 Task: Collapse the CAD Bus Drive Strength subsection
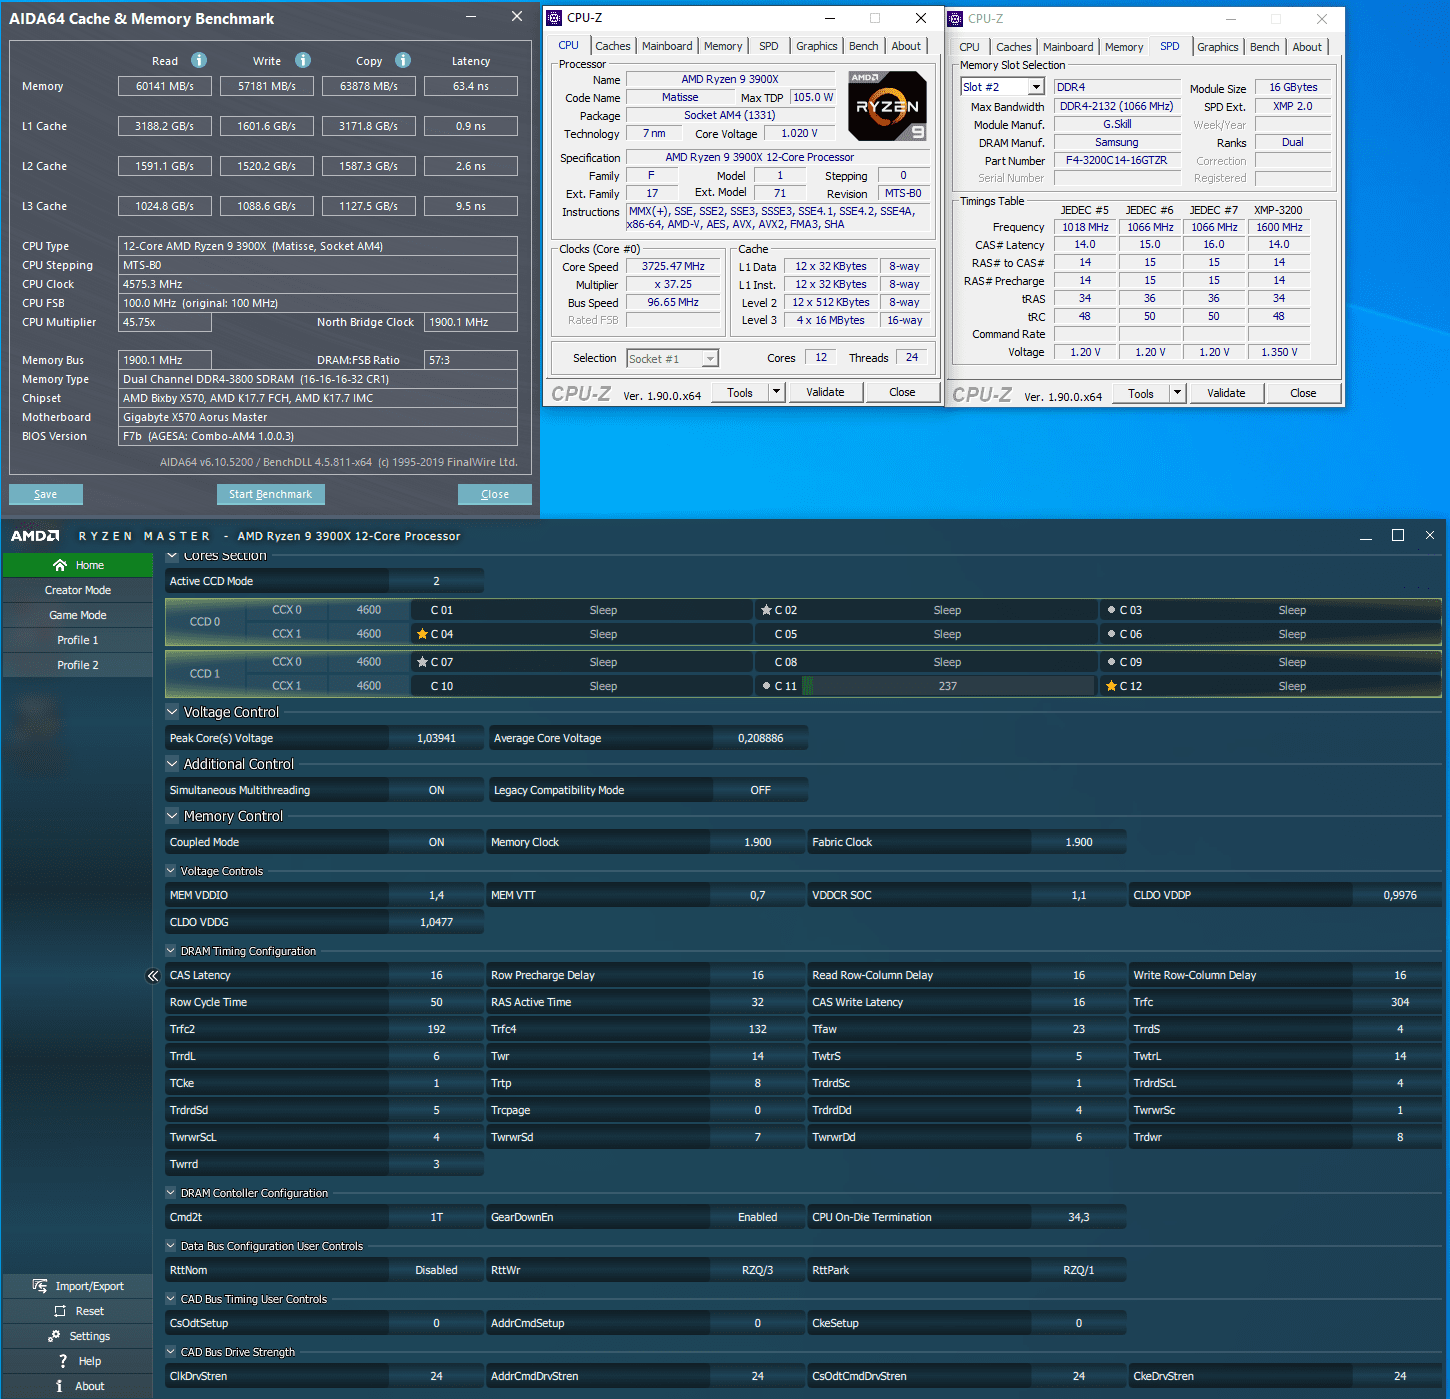coord(171,1352)
